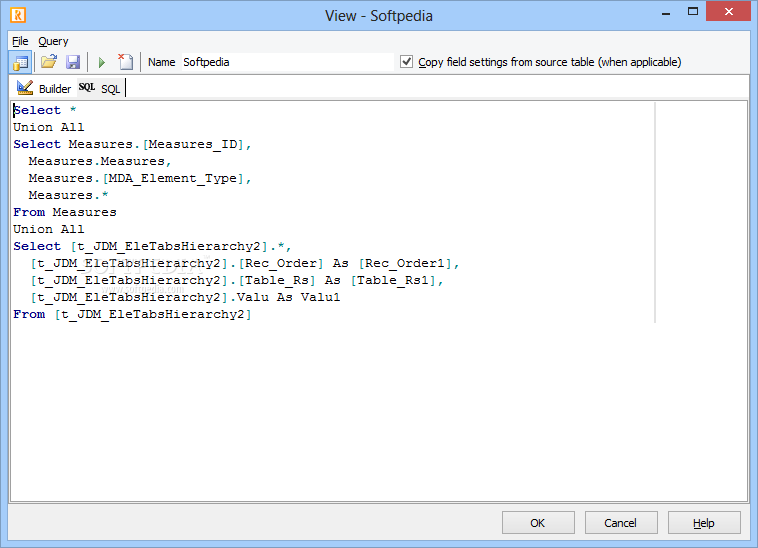This screenshot has width=758, height=548.
Task: Click 'Select [t_JDM_EleTabsHierarchy2].*,' line
Action: [x=152, y=246]
